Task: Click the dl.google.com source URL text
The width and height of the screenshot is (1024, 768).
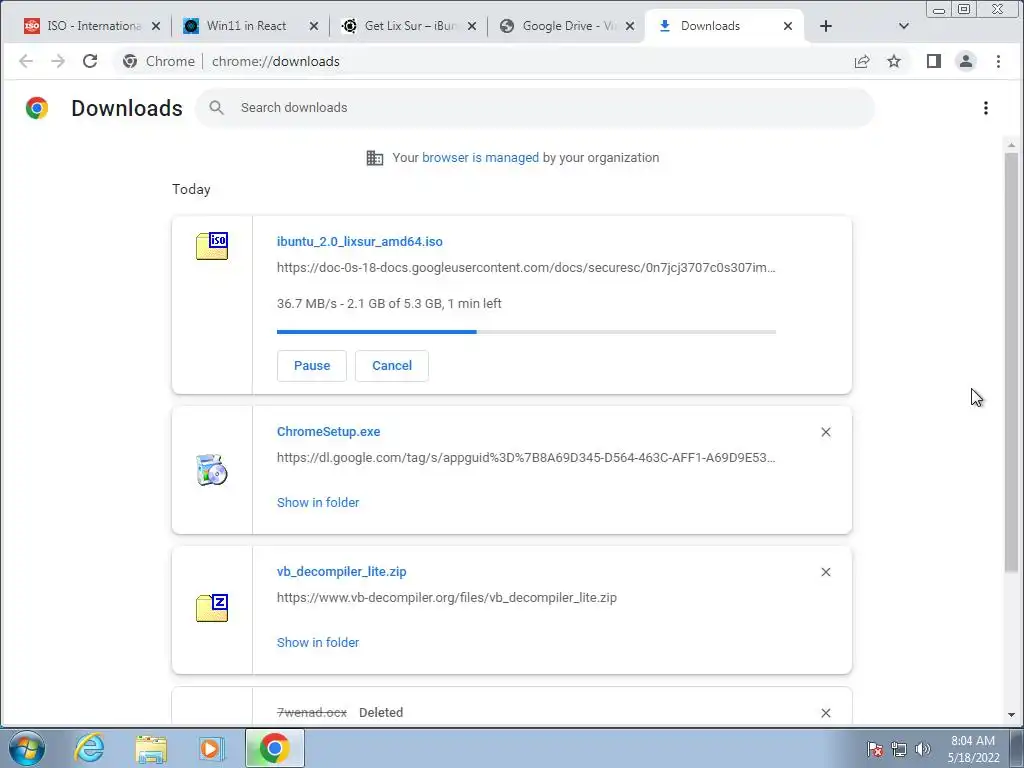Action: 526,458
